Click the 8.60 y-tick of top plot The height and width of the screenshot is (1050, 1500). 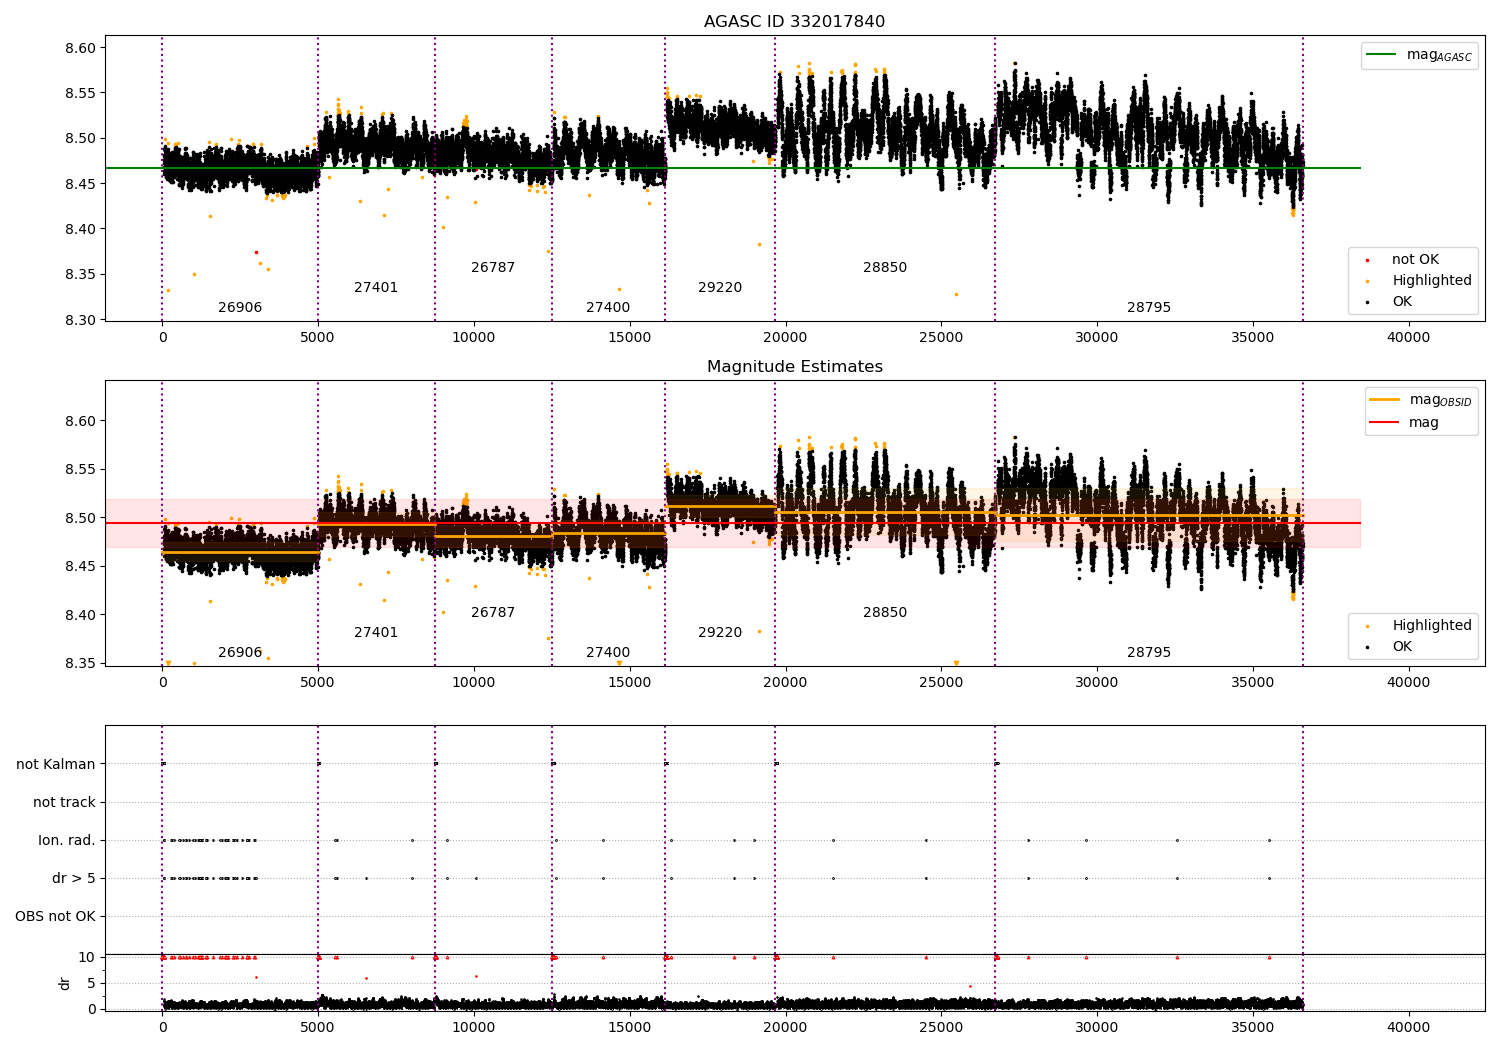pos(81,48)
